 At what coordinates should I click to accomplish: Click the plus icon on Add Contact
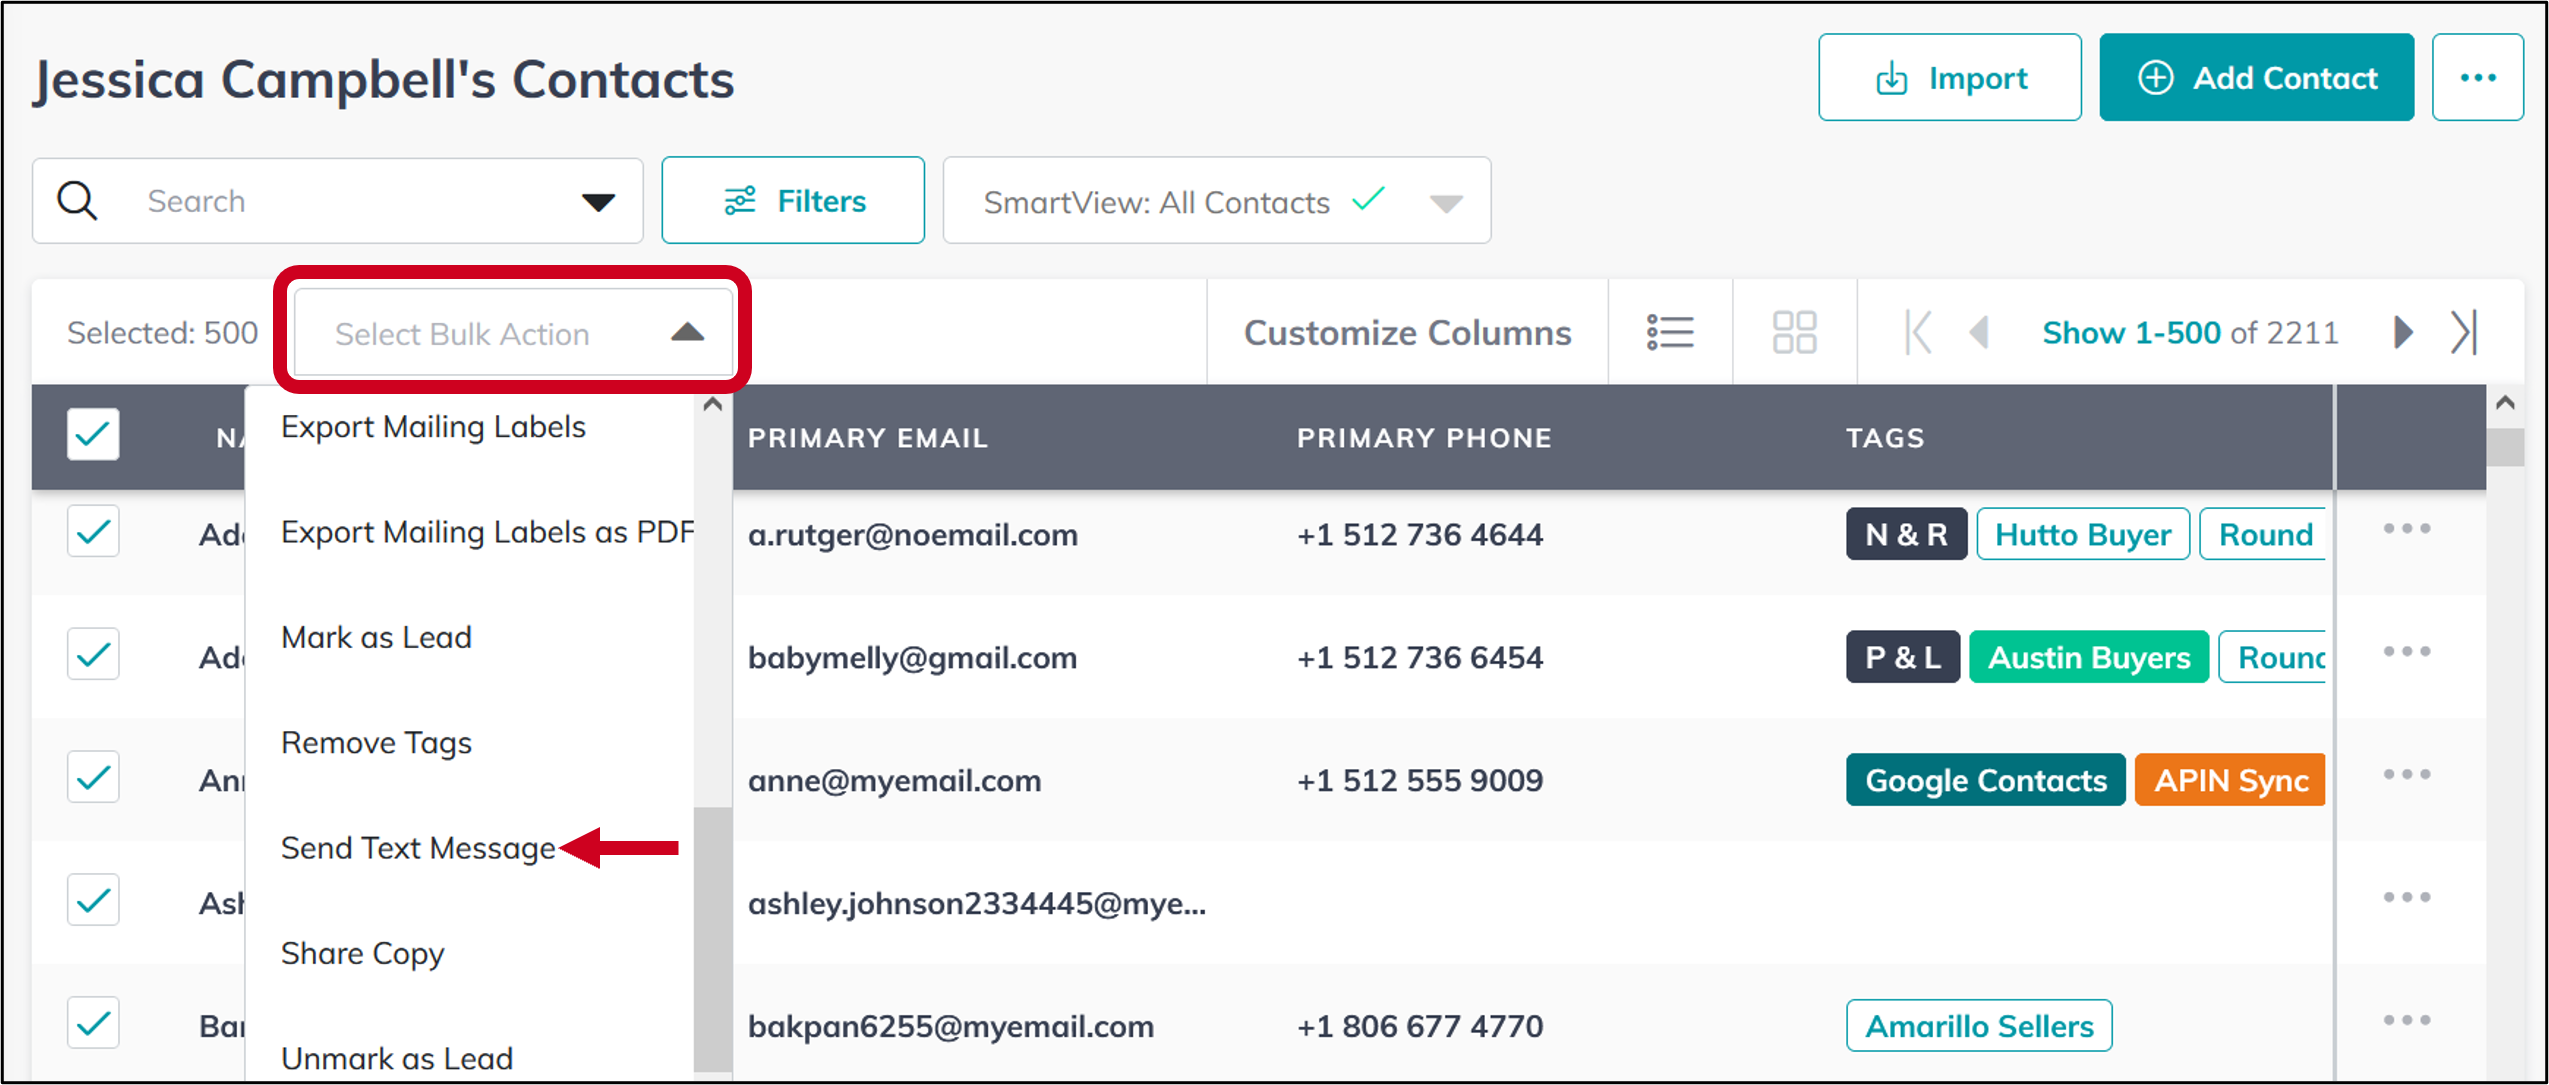(x=2155, y=77)
